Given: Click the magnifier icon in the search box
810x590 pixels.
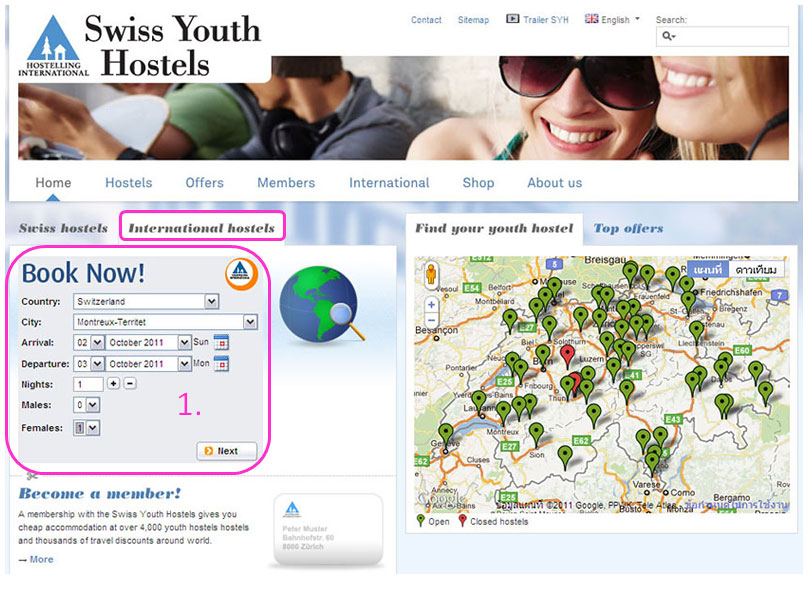Looking at the screenshot, I should (668, 36).
